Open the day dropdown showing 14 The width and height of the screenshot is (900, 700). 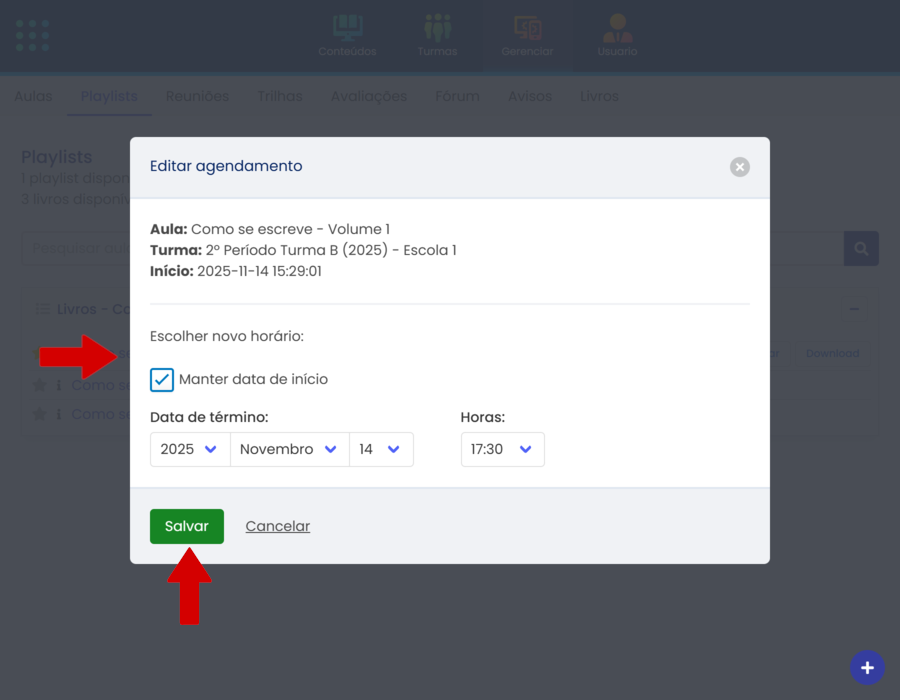click(380, 450)
